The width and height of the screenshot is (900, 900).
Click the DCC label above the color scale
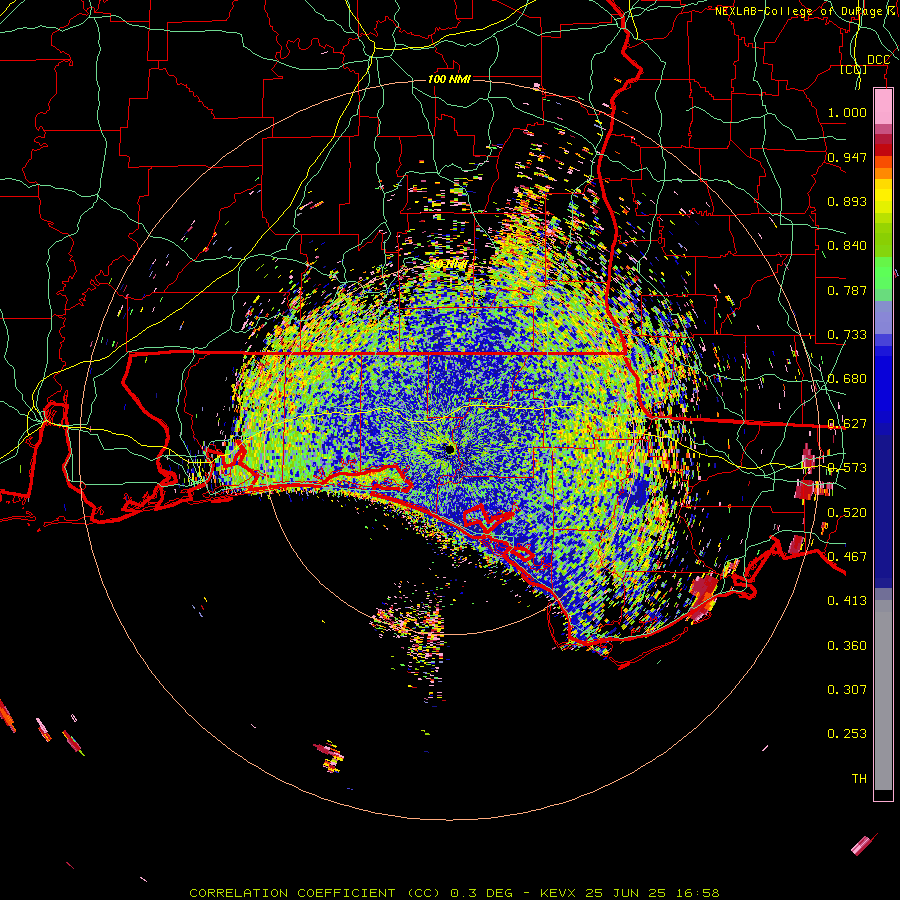tap(878, 60)
